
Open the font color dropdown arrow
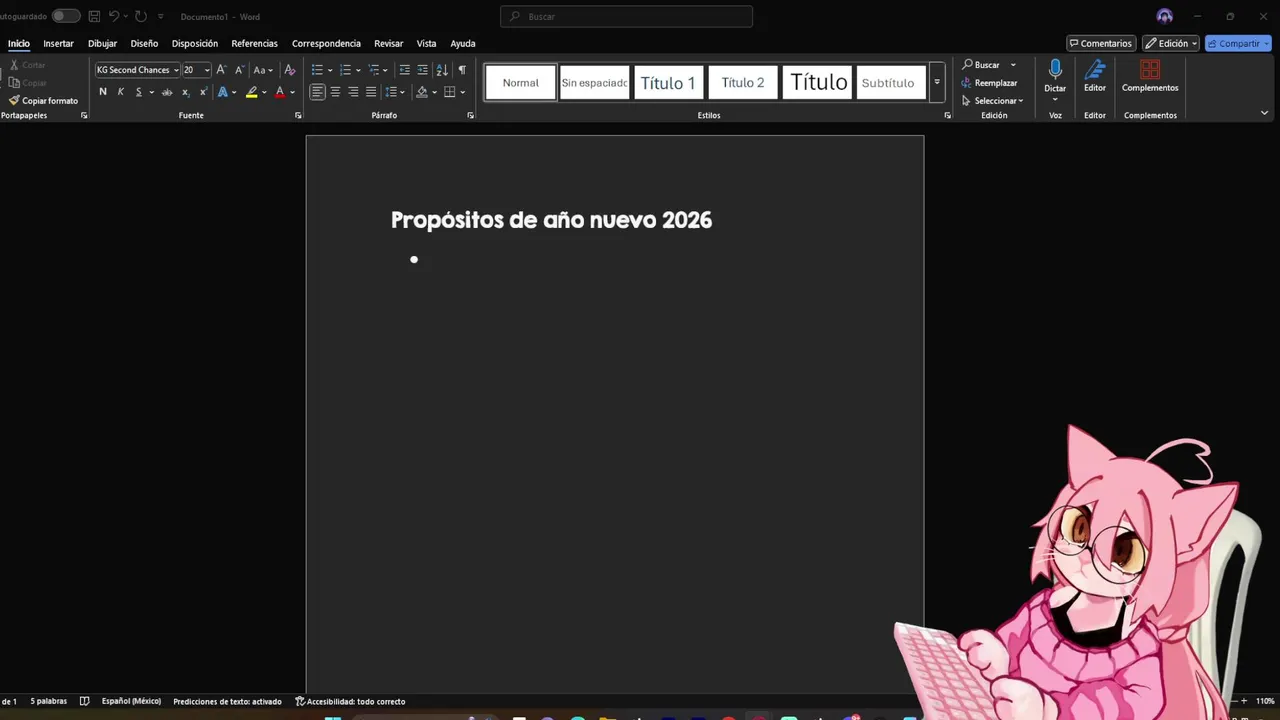click(x=292, y=92)
